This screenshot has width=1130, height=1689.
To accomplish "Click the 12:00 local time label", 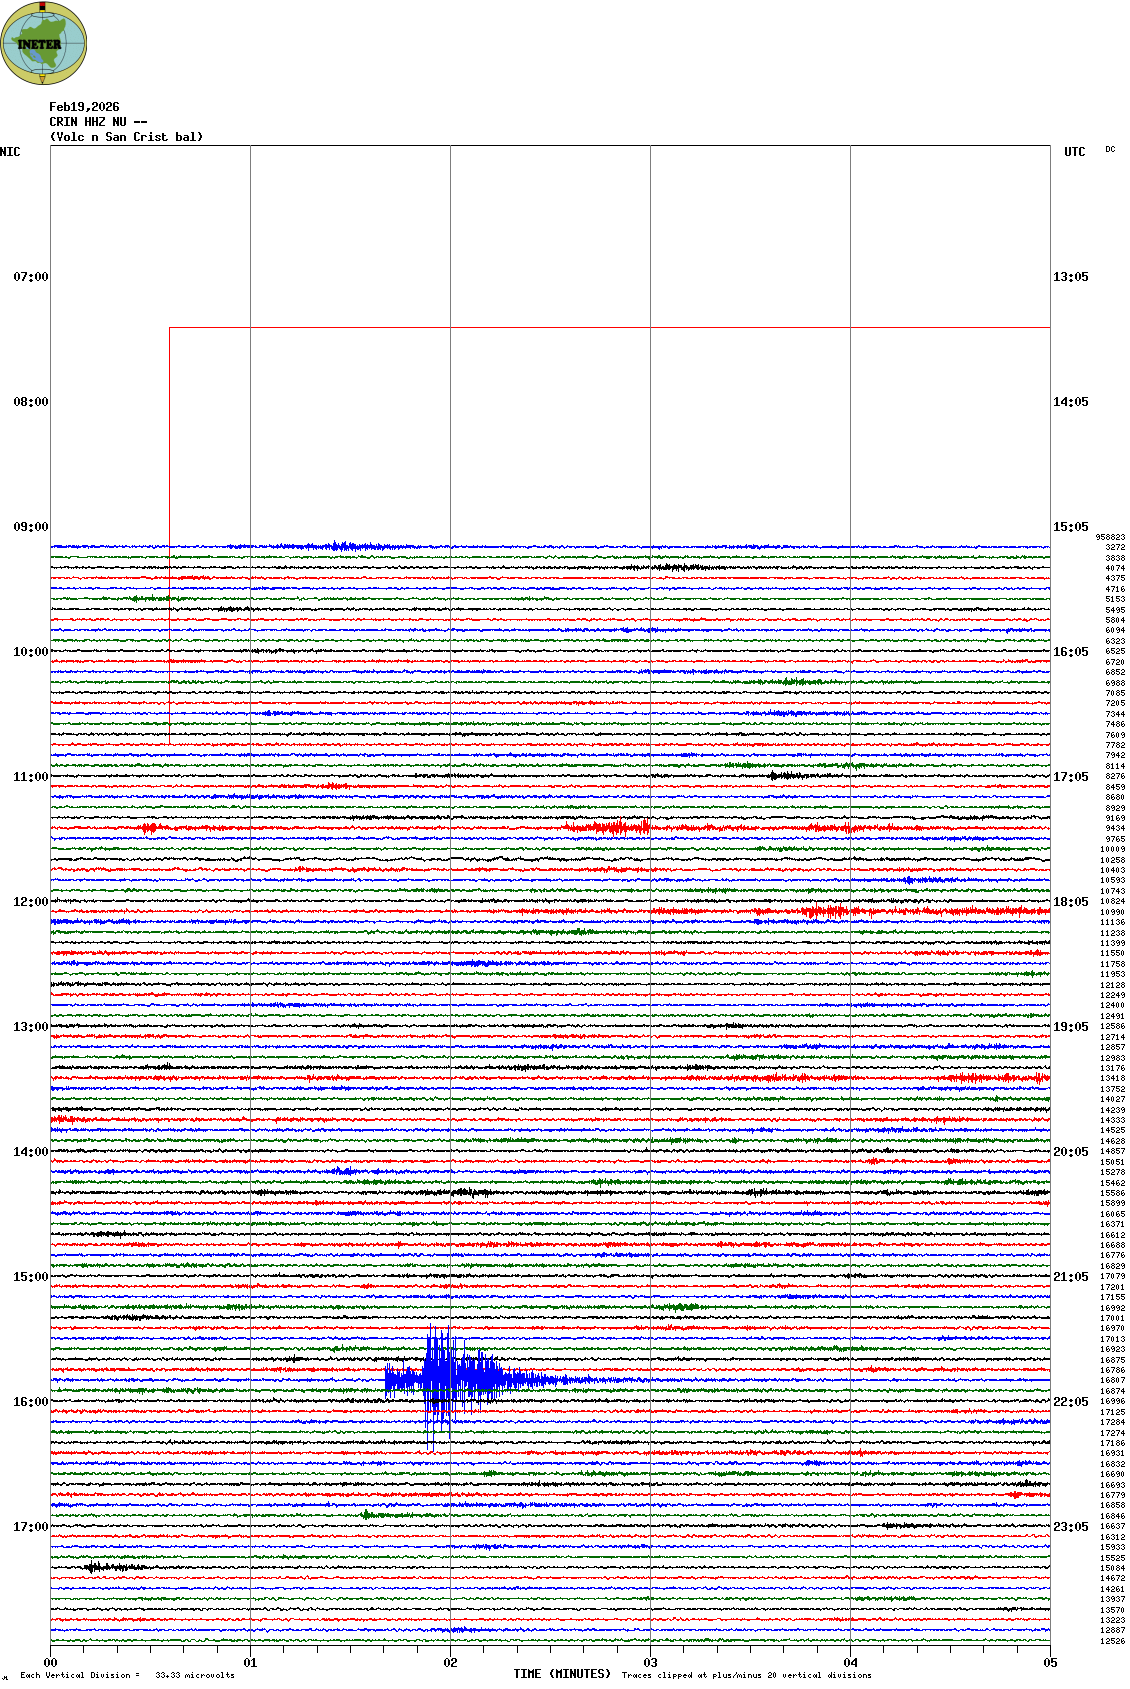I will [x=30, y=902].
